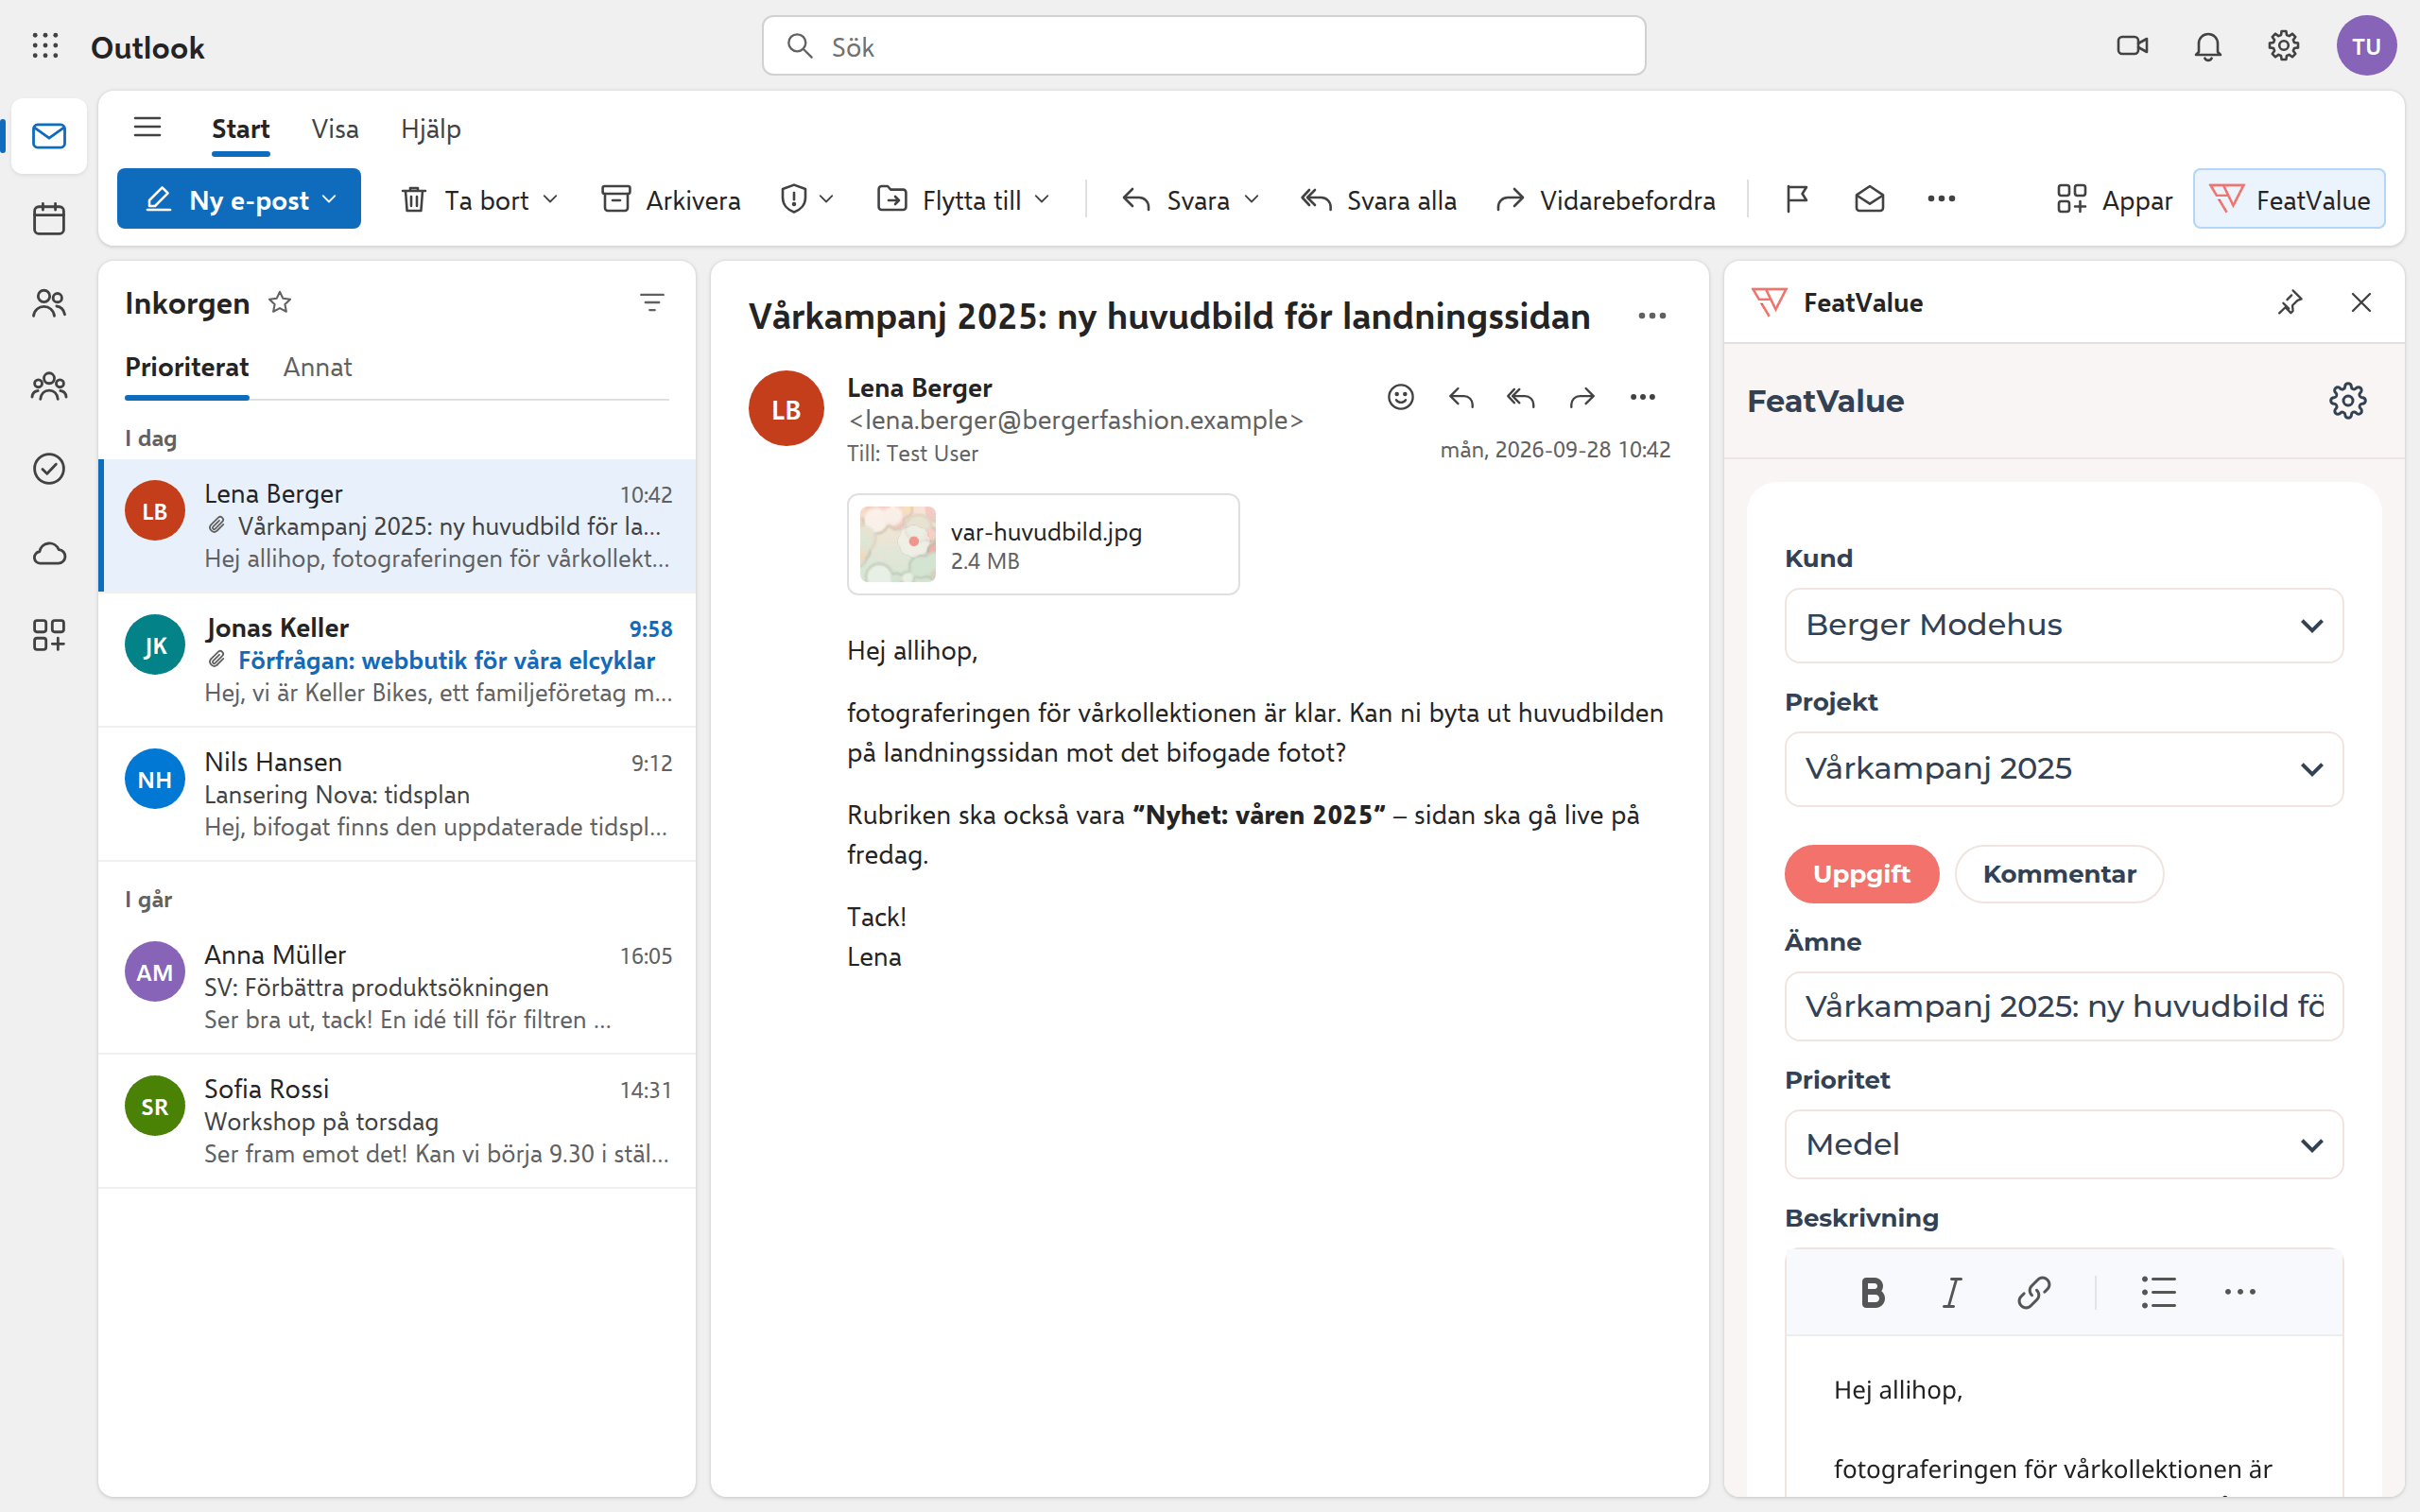Switch to the Annat inbox tab
The width and height of the screenshot is (2420, 1512).
pos(317,367)
